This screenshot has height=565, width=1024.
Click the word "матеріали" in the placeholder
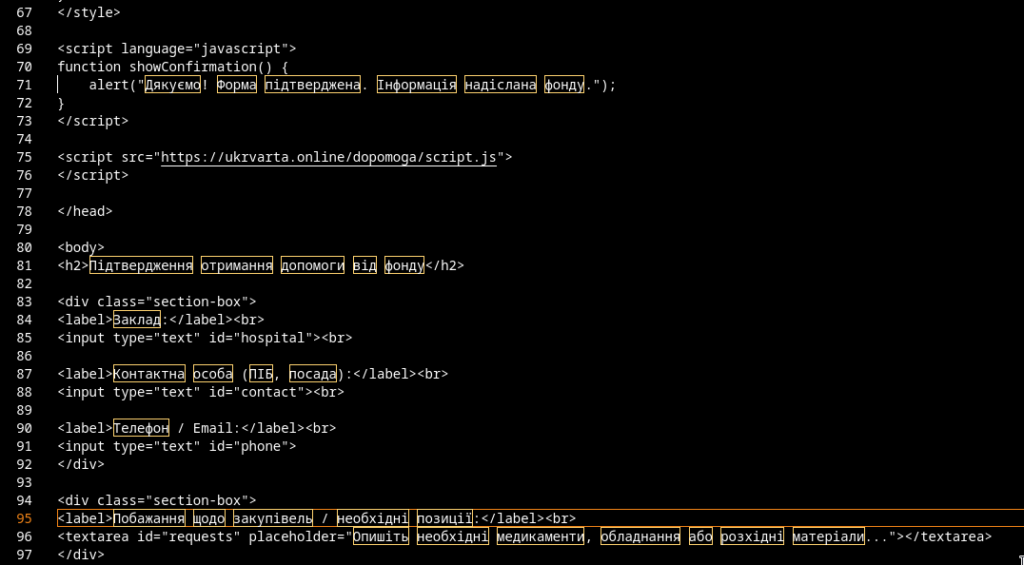828,537
